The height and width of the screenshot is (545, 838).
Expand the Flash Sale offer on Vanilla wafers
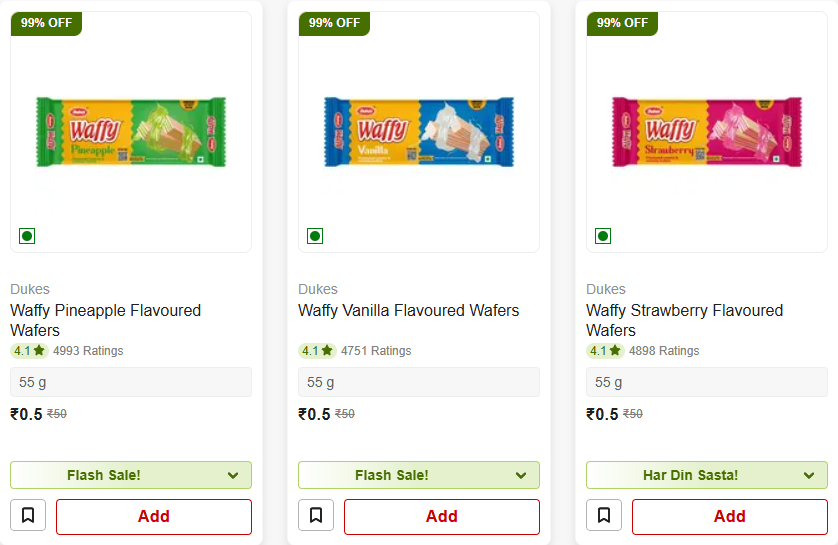click(x=419, y=475)
